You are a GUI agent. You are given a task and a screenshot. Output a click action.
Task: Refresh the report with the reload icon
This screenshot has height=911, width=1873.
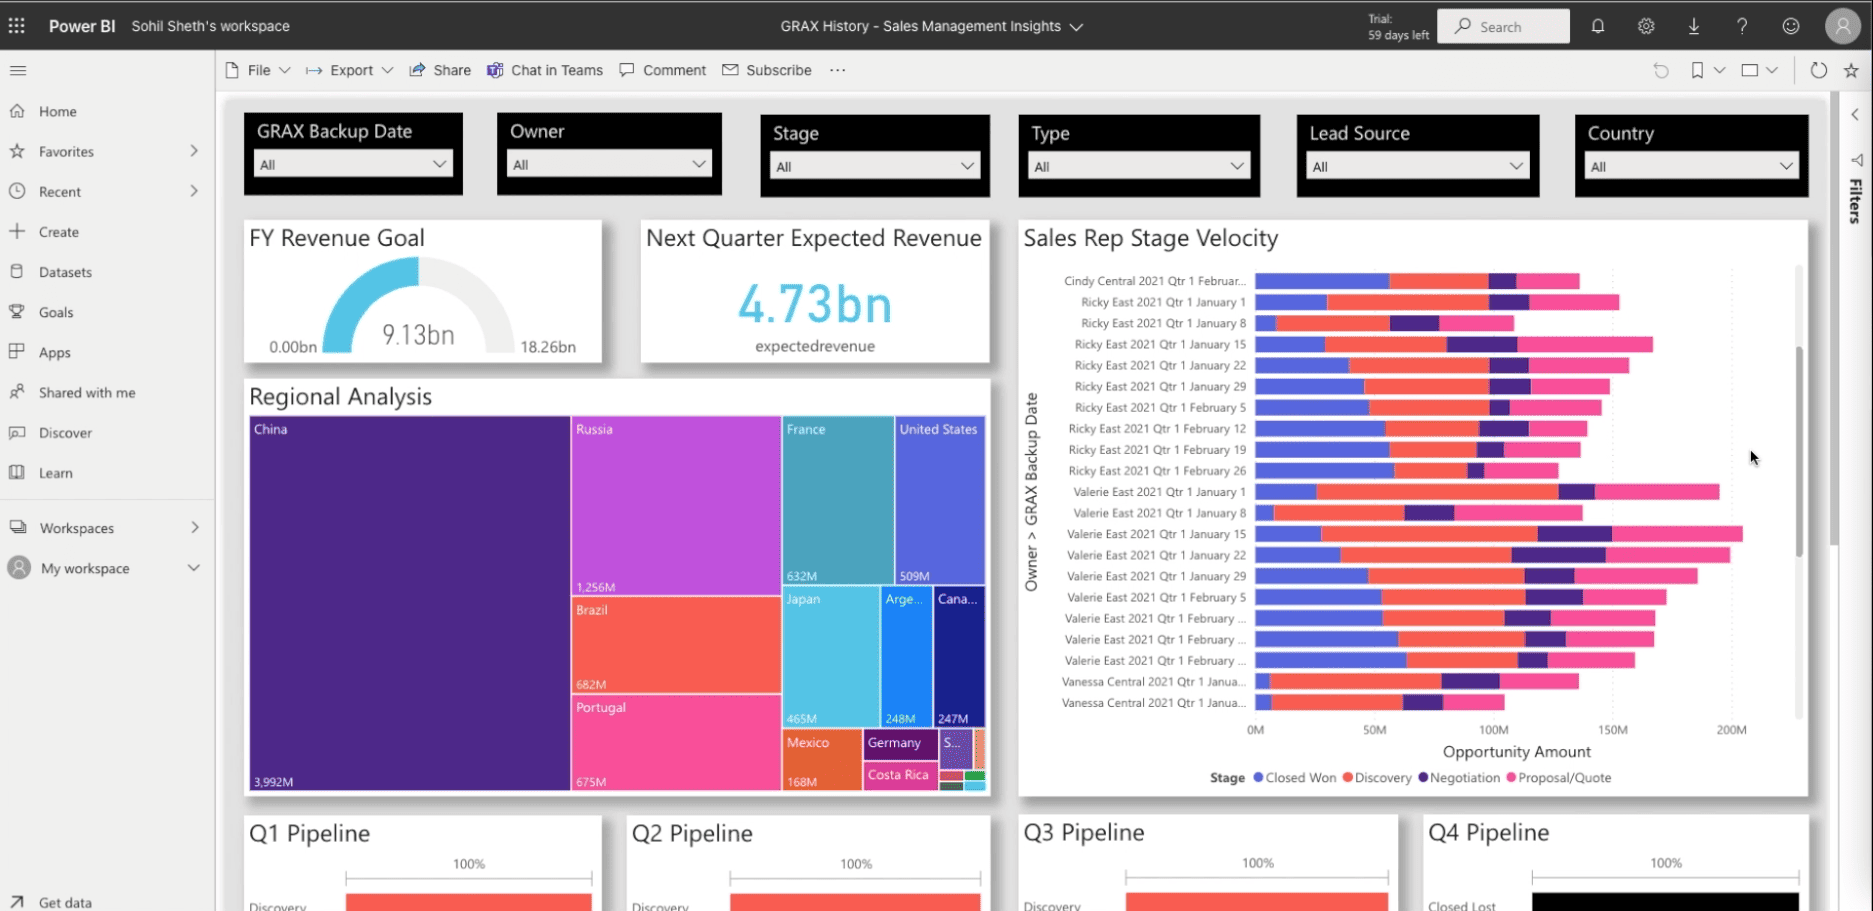coord(1820,70)
